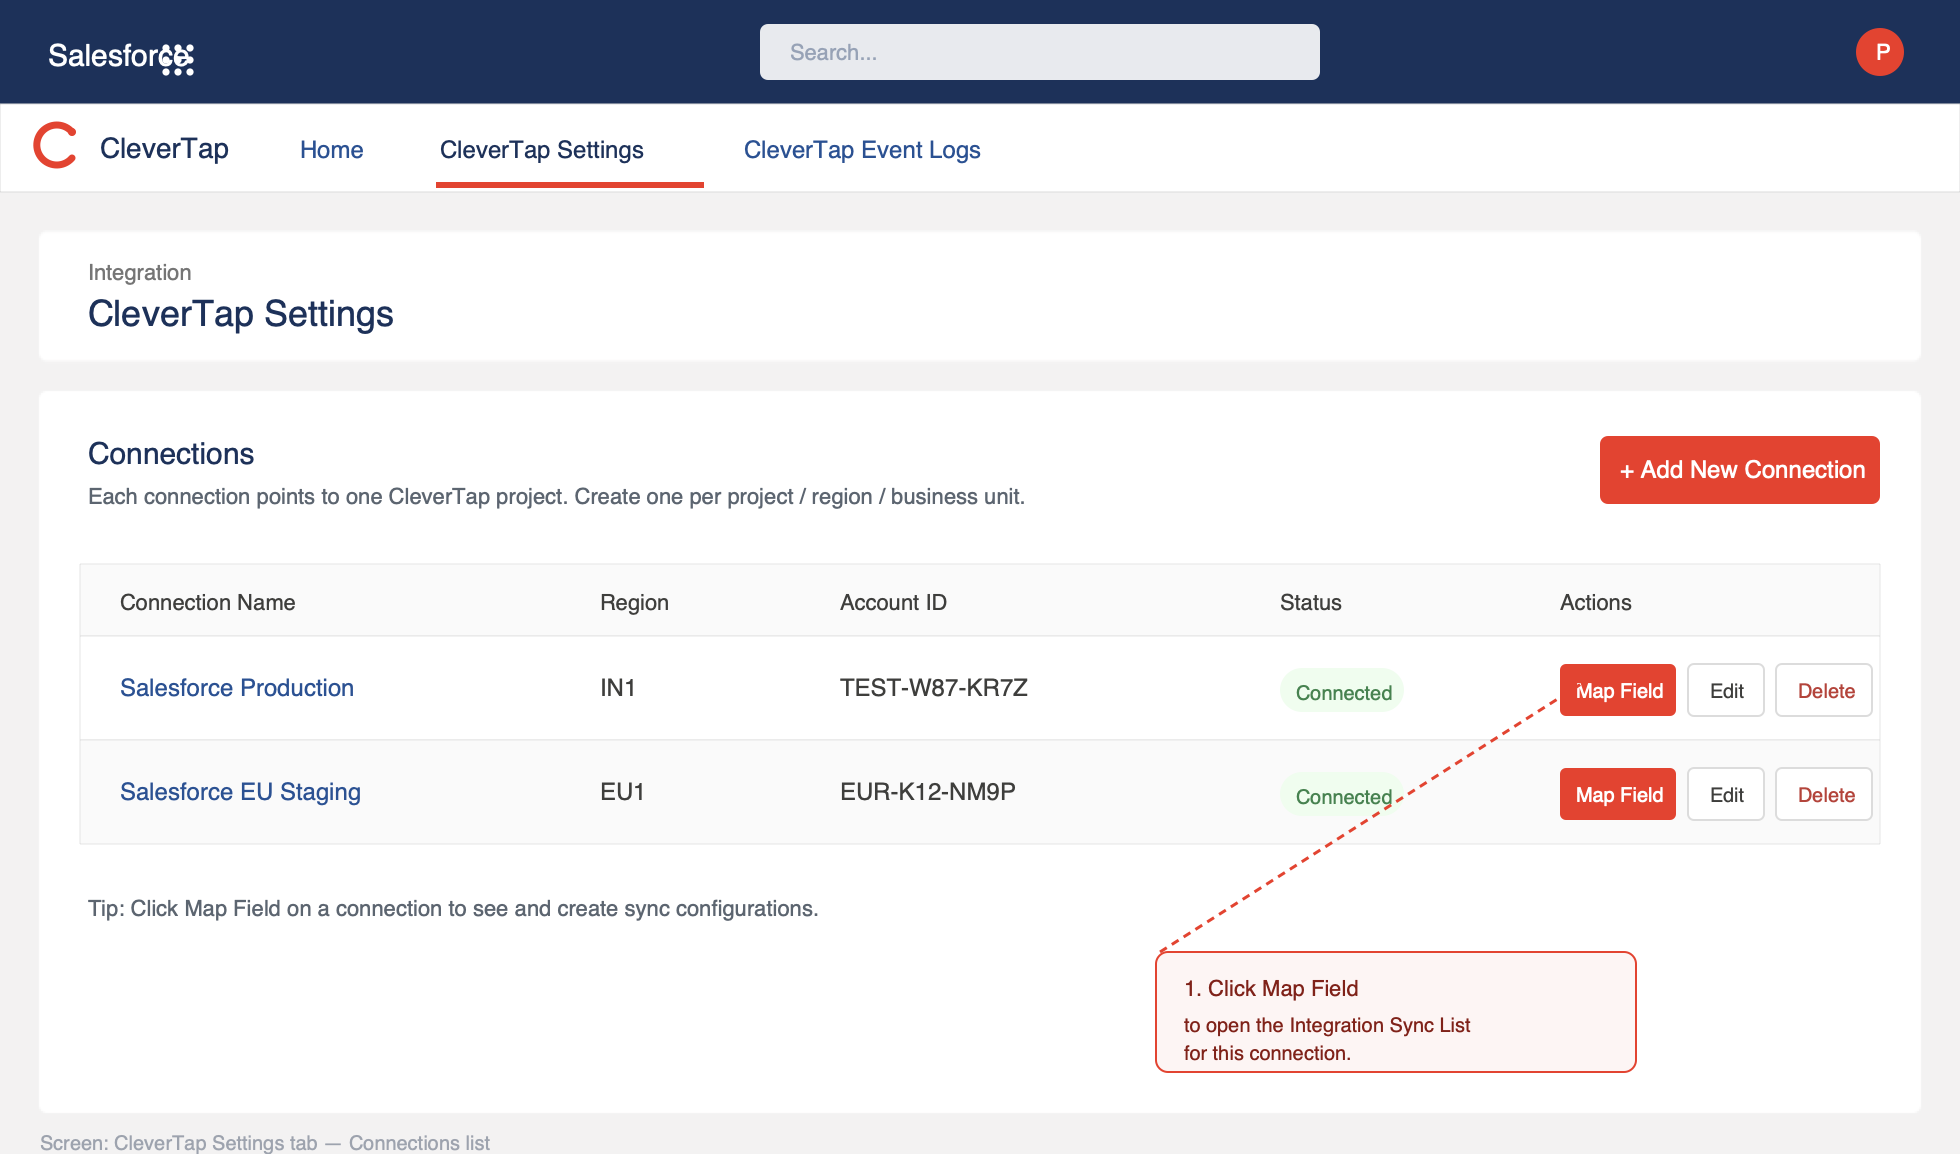Click the Account ID column header

click(x=893, y=602)
